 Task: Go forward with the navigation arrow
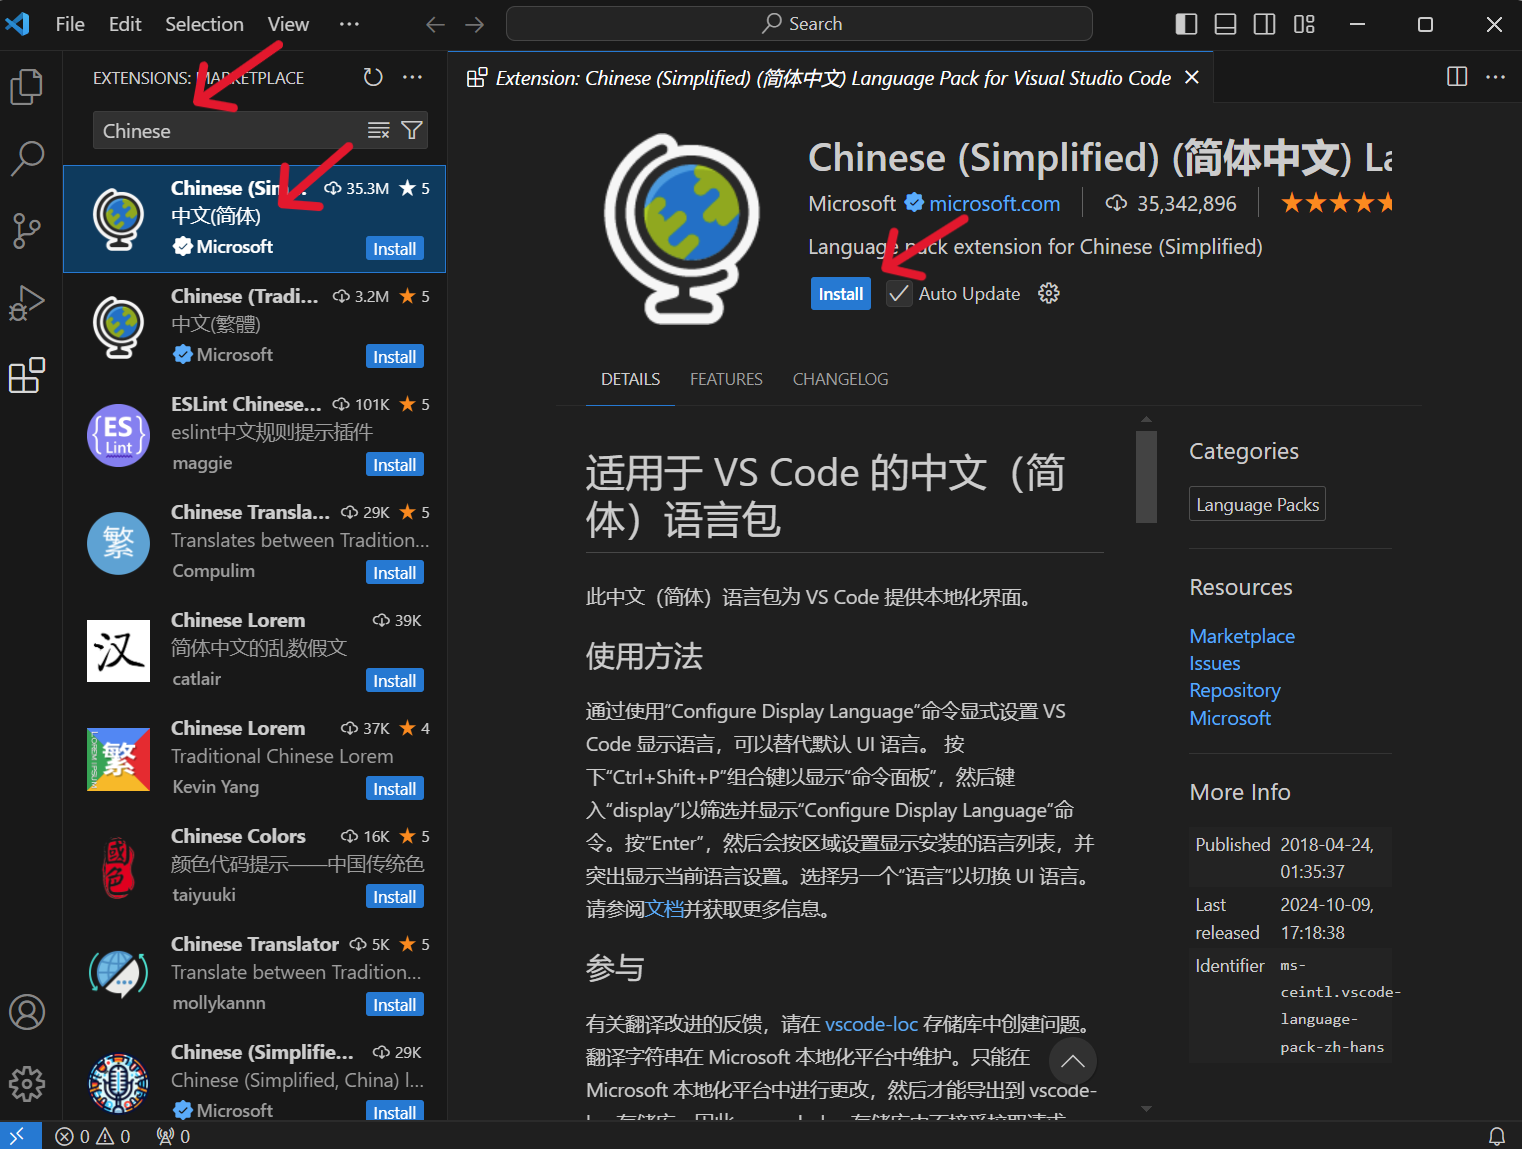475,24
